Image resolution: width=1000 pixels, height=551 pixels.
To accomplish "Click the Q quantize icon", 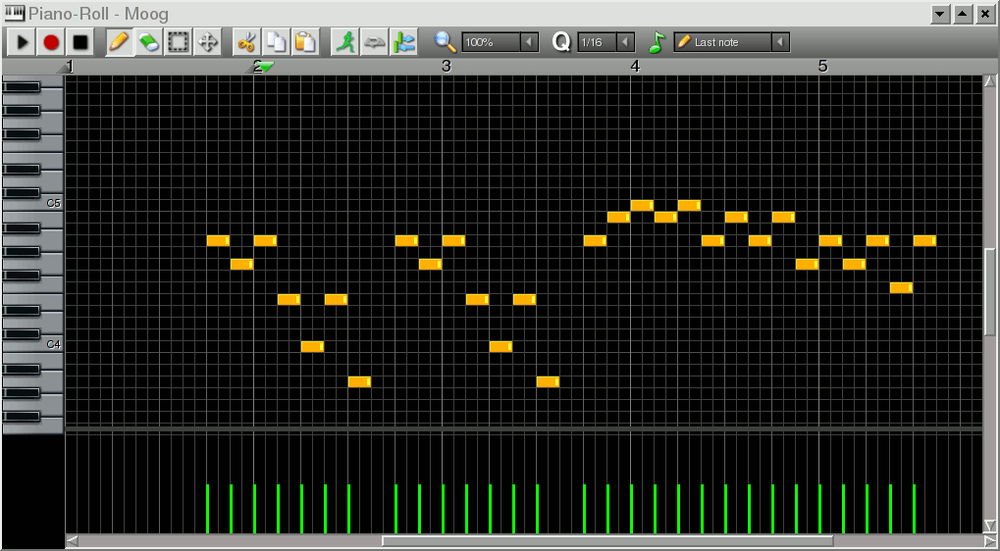I will [561, 42].
